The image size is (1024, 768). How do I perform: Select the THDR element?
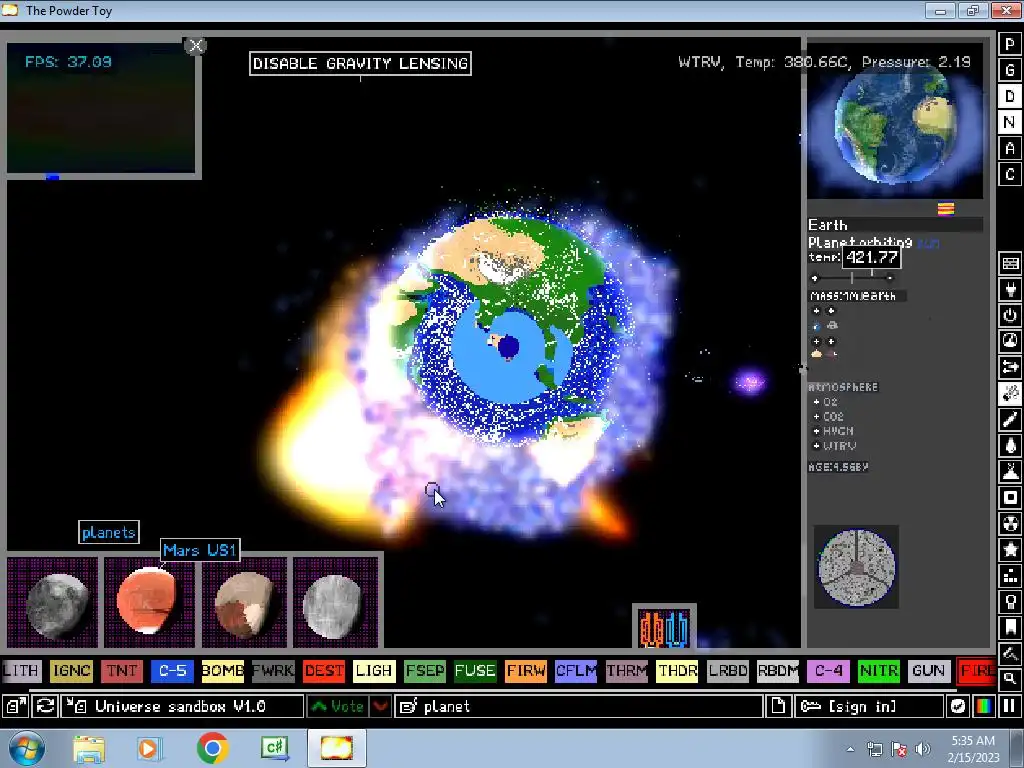(x=677, y=671)
